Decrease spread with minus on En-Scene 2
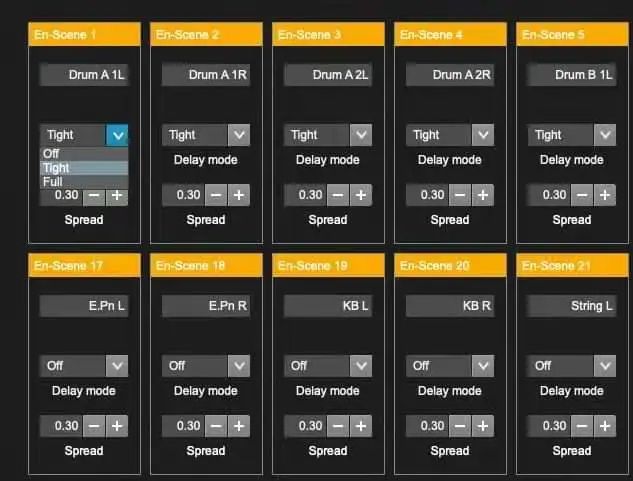Viewport: 633px width, 481px height. [216, 195]
